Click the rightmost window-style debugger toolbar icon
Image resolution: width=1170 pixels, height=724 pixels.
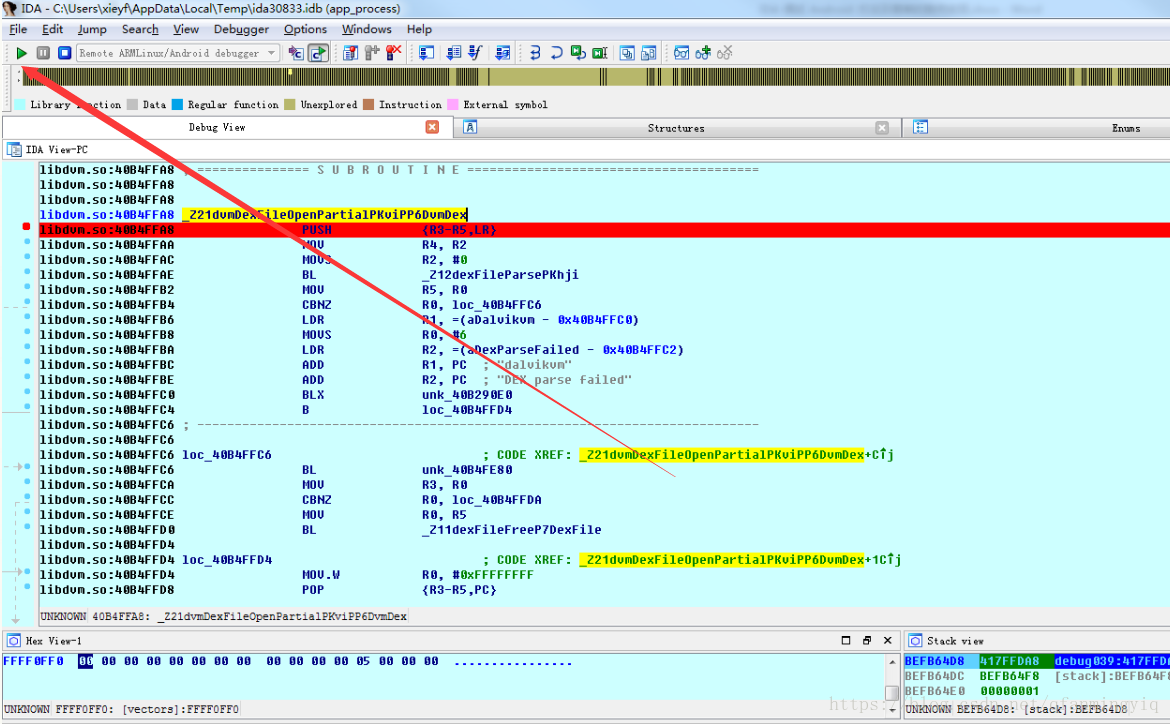(503, 53)
